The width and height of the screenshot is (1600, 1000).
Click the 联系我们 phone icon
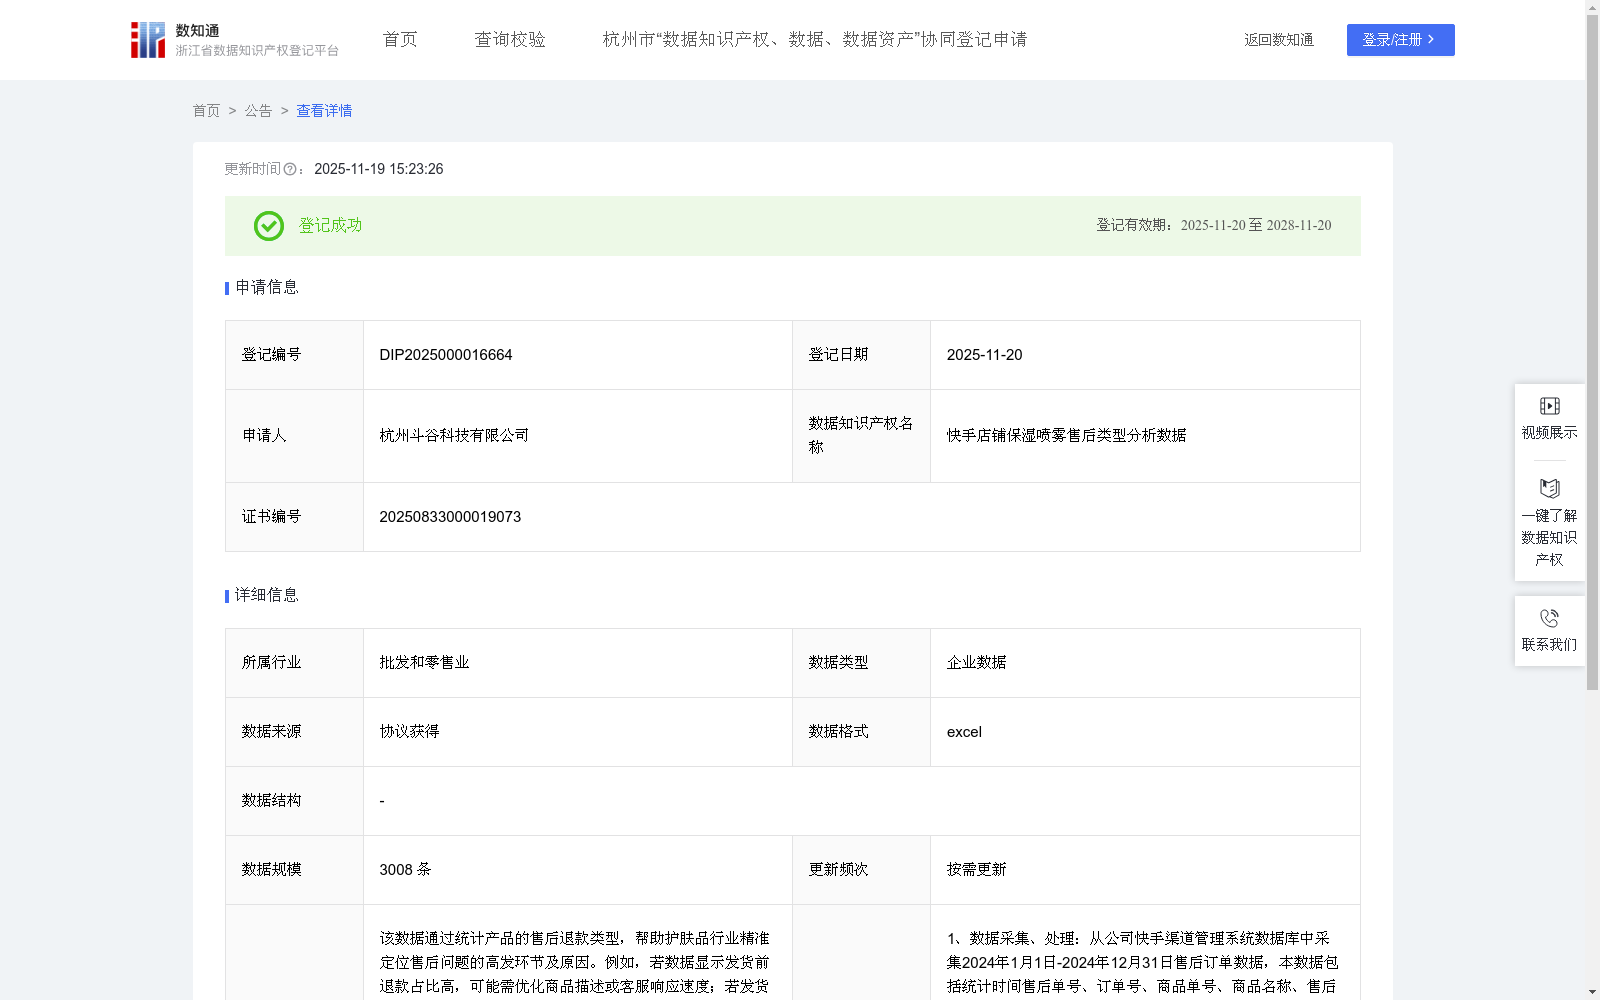1548,617
